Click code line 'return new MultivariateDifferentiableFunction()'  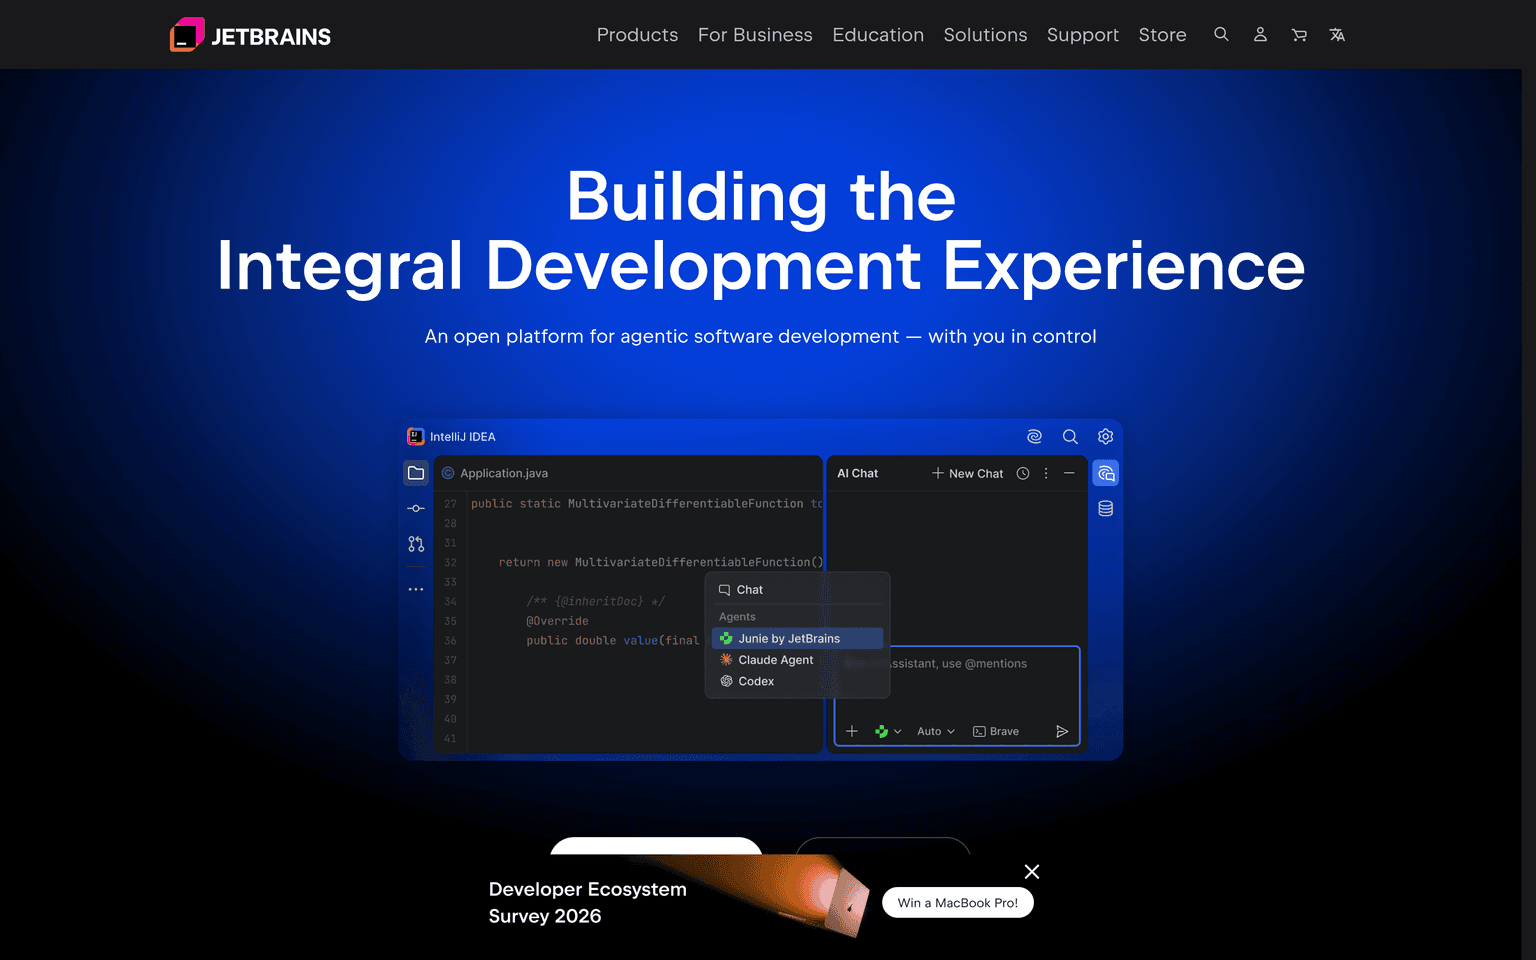(x=661, y=562)
